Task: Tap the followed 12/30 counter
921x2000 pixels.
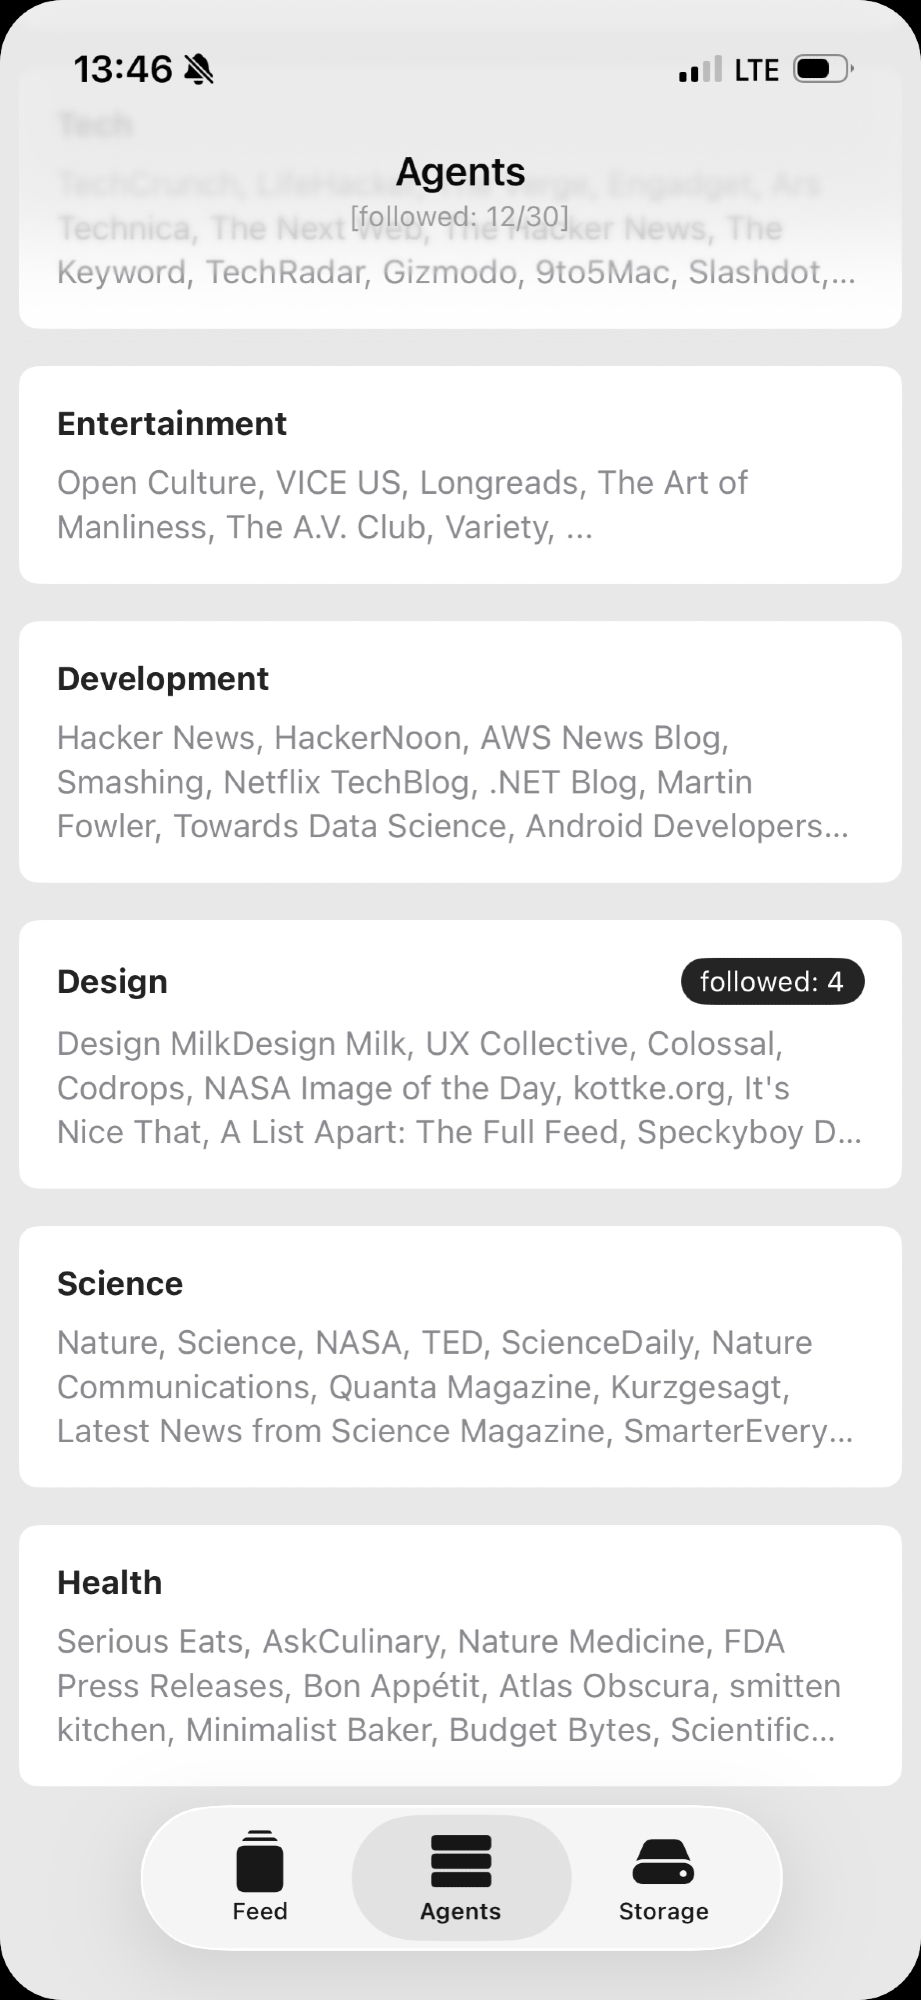Action: (460, 217)
